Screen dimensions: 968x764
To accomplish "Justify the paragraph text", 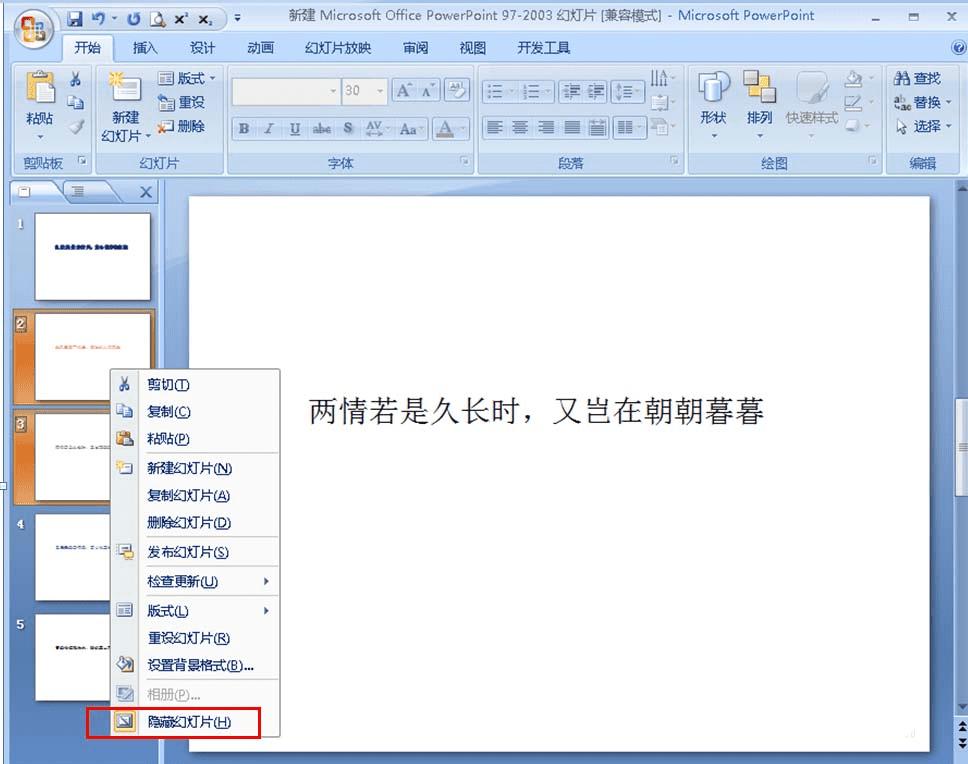I will [572, 128].
